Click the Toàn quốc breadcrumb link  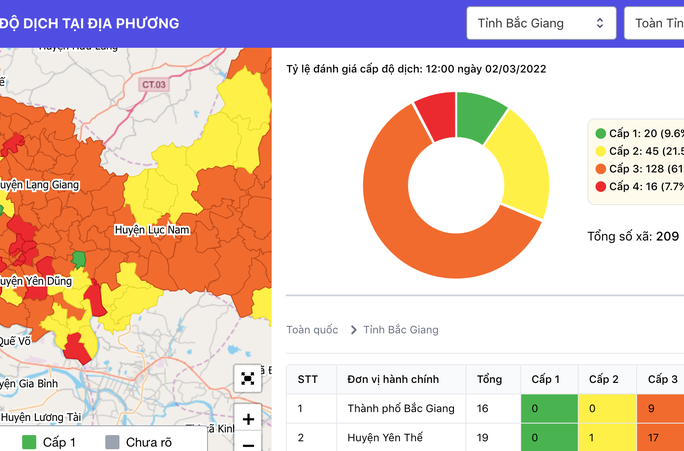312,330
